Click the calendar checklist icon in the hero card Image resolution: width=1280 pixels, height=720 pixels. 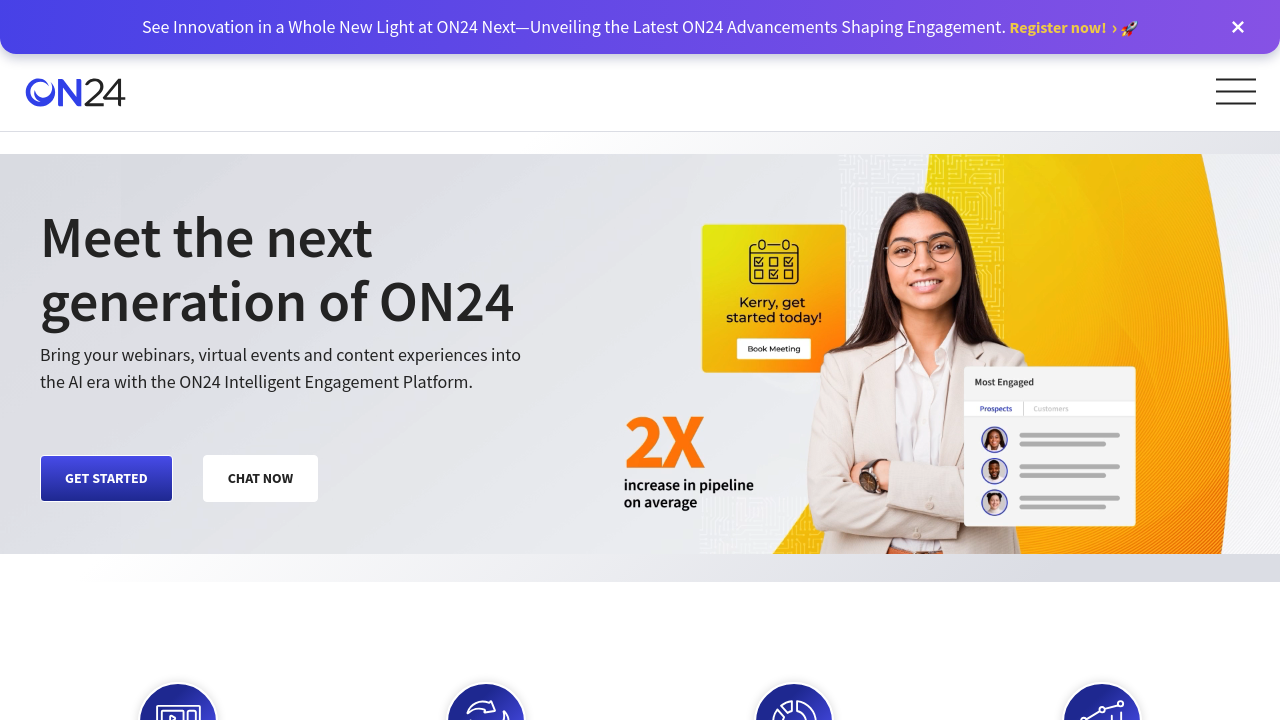click(774, 262)
